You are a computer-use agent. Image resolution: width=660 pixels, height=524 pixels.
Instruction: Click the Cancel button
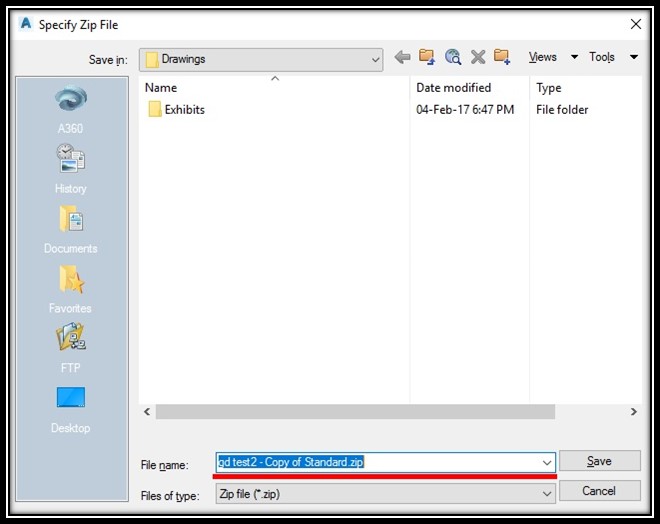[599, 491]
